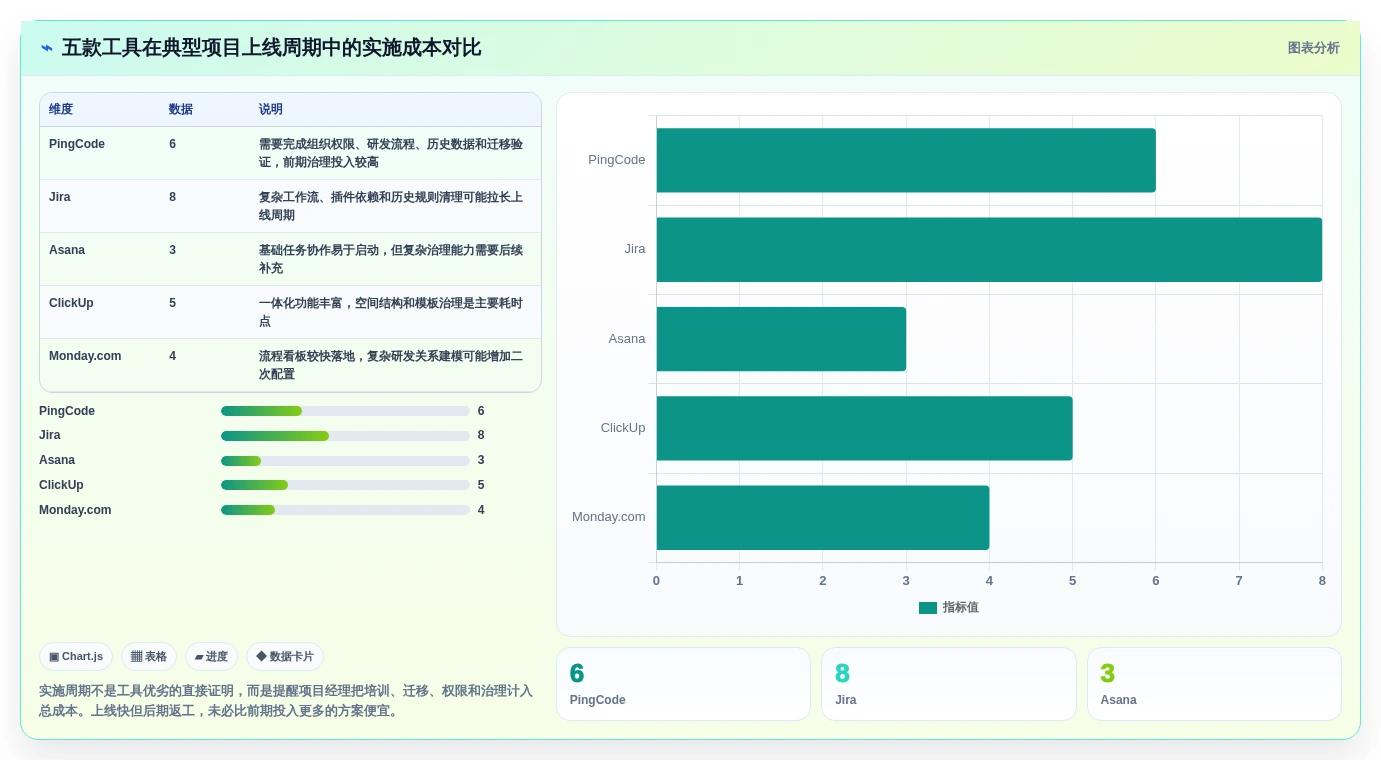Click the Monday.com y-axis label on chart
Viewport: 1381px width, 760px height.
(x=609, y=517)
